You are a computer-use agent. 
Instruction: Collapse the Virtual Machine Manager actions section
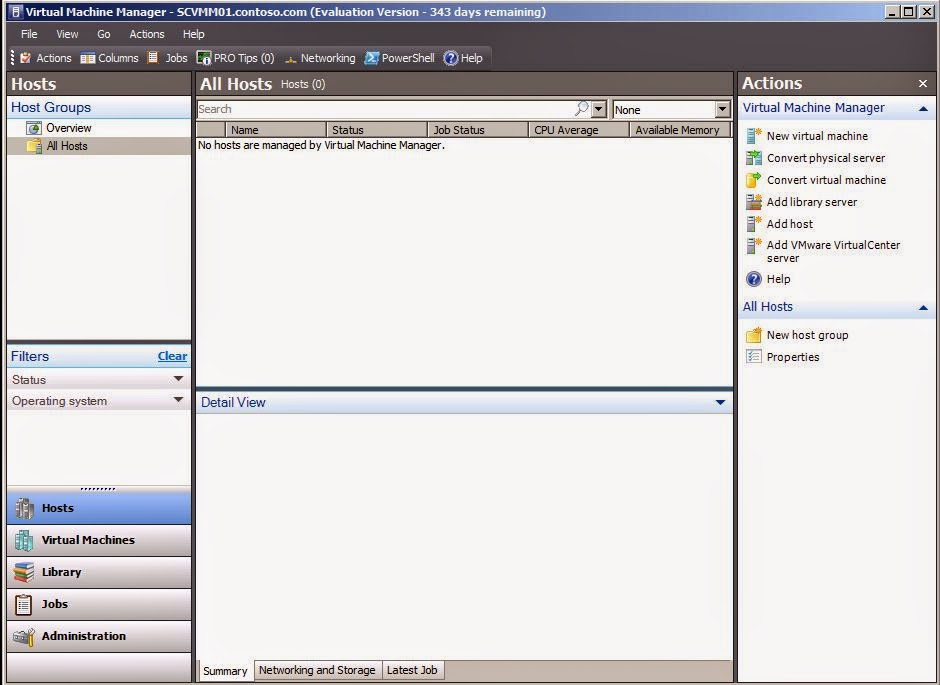[923, 108]
